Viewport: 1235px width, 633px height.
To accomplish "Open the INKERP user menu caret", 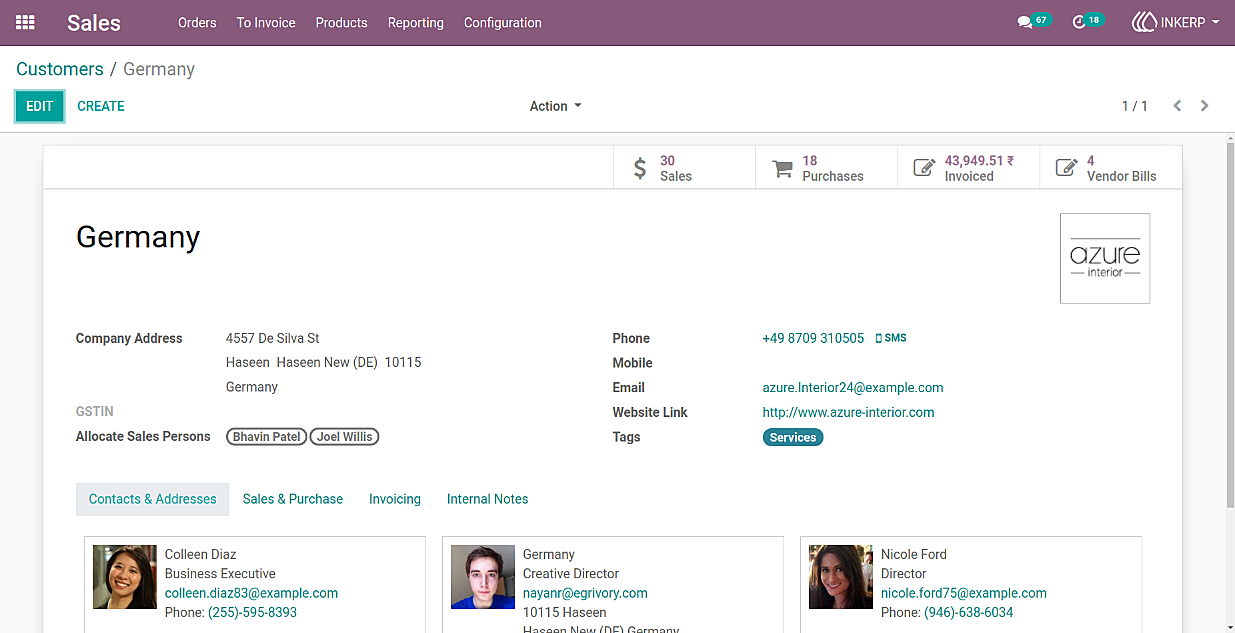I will click(1215, 22).
